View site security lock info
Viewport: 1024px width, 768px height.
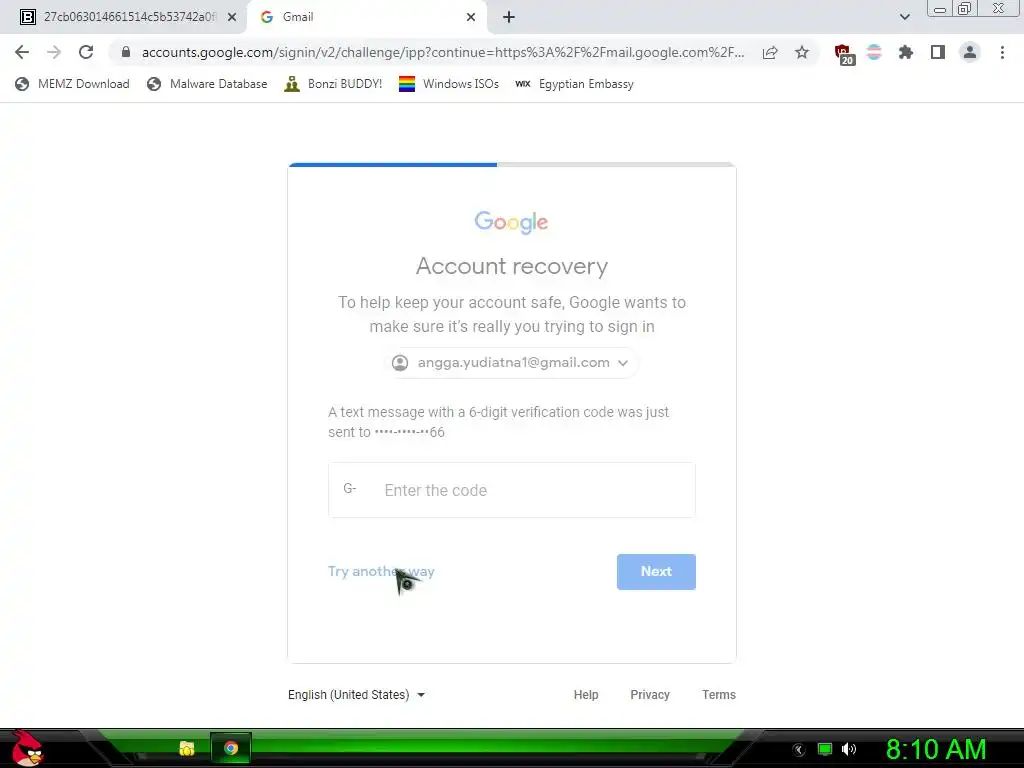point(126,52)
